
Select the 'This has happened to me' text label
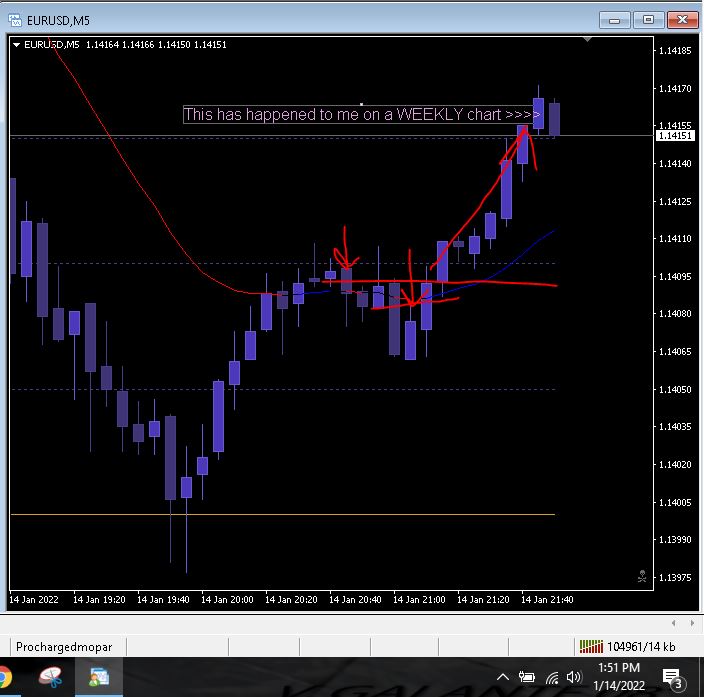click(361, 114)
